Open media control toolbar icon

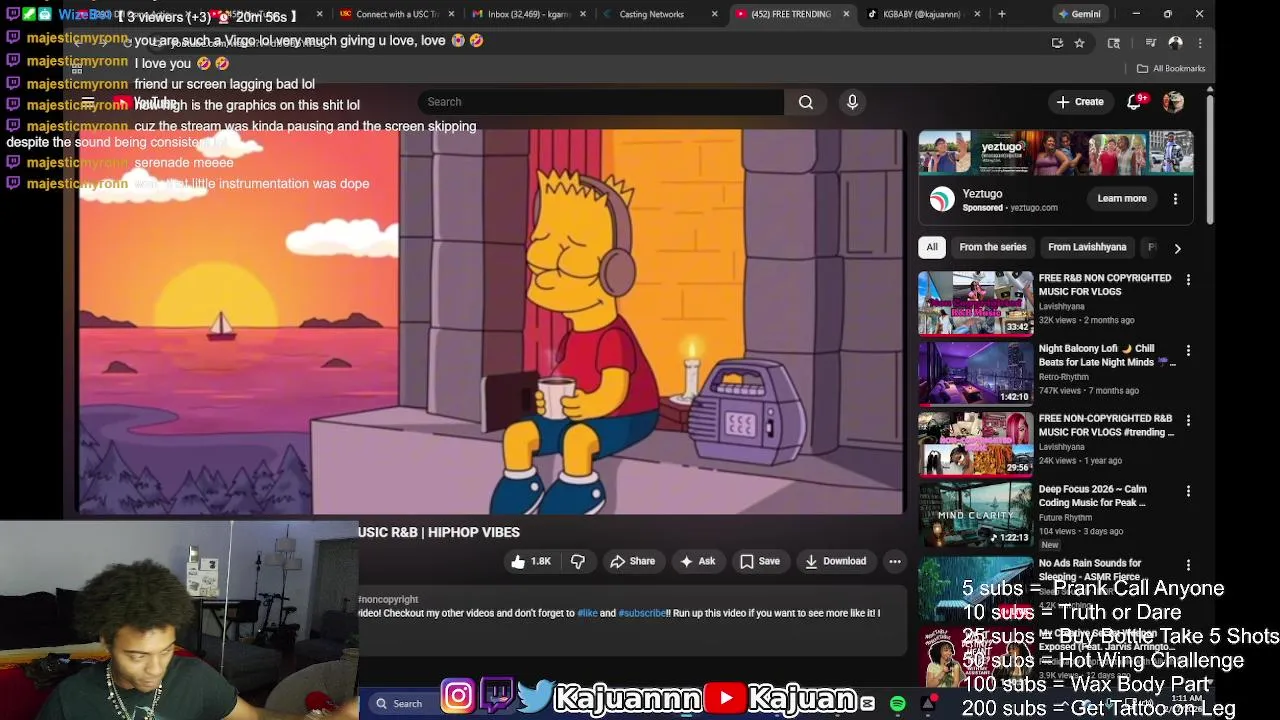1151,43
